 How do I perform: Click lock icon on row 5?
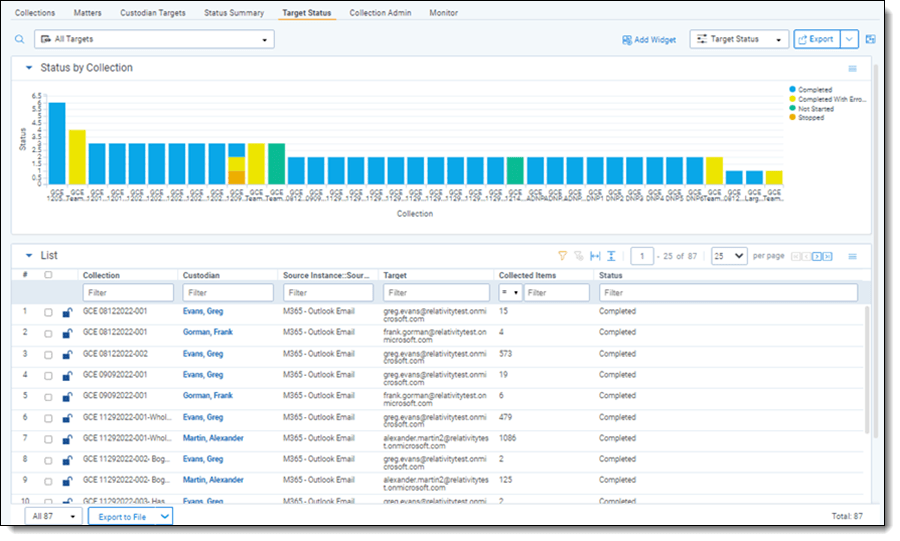(67, 397)
